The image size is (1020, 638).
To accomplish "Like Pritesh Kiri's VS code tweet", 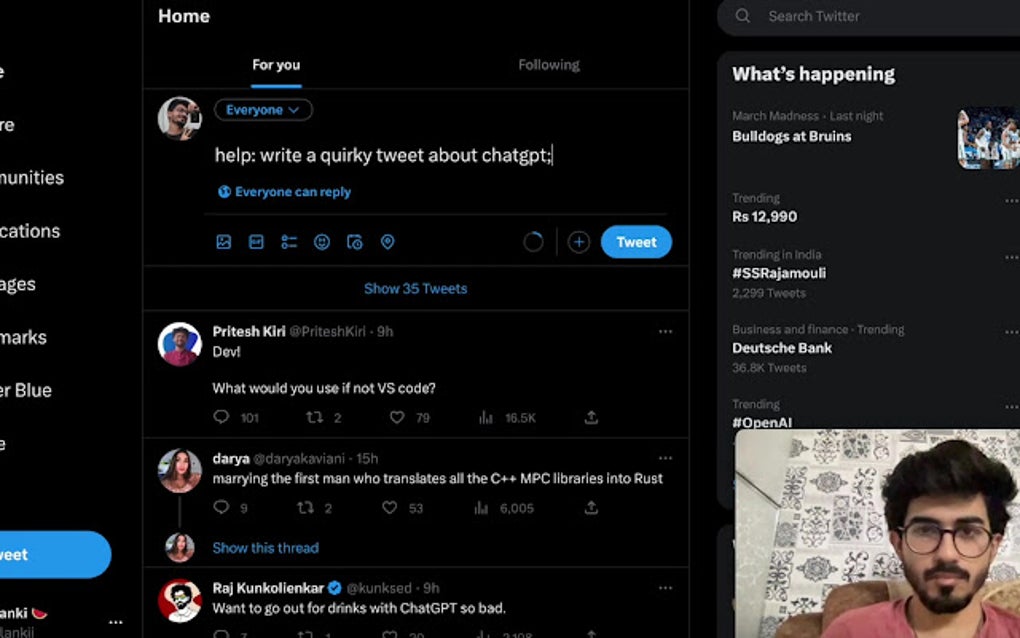I will pos(397,417).
